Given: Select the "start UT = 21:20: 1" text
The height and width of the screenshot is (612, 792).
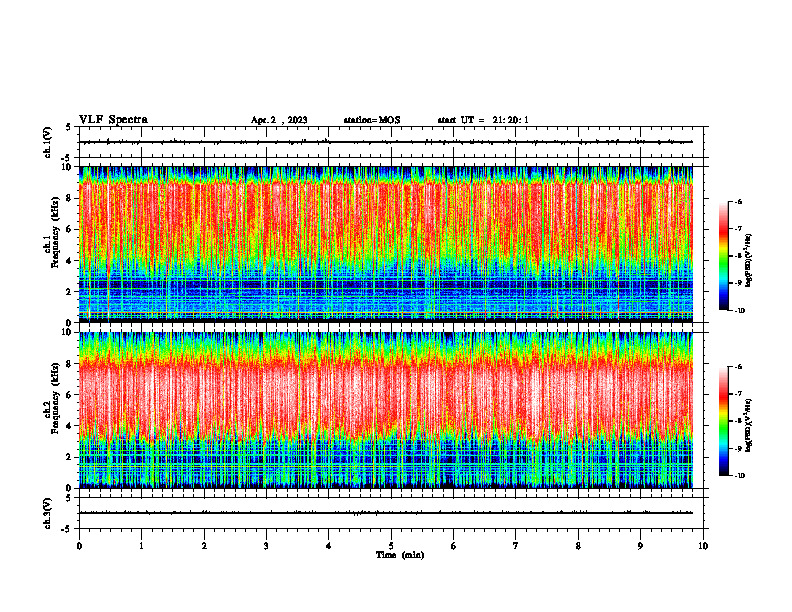Looking at the screenshot, I should 483,120.
